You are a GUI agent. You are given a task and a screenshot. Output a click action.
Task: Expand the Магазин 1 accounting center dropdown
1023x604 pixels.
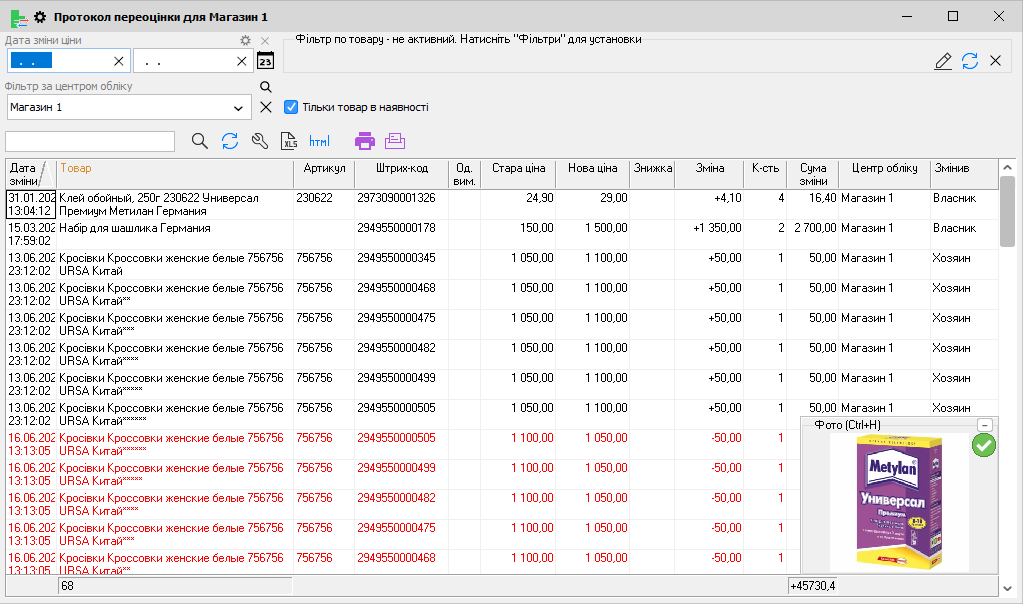pos(239,107)
